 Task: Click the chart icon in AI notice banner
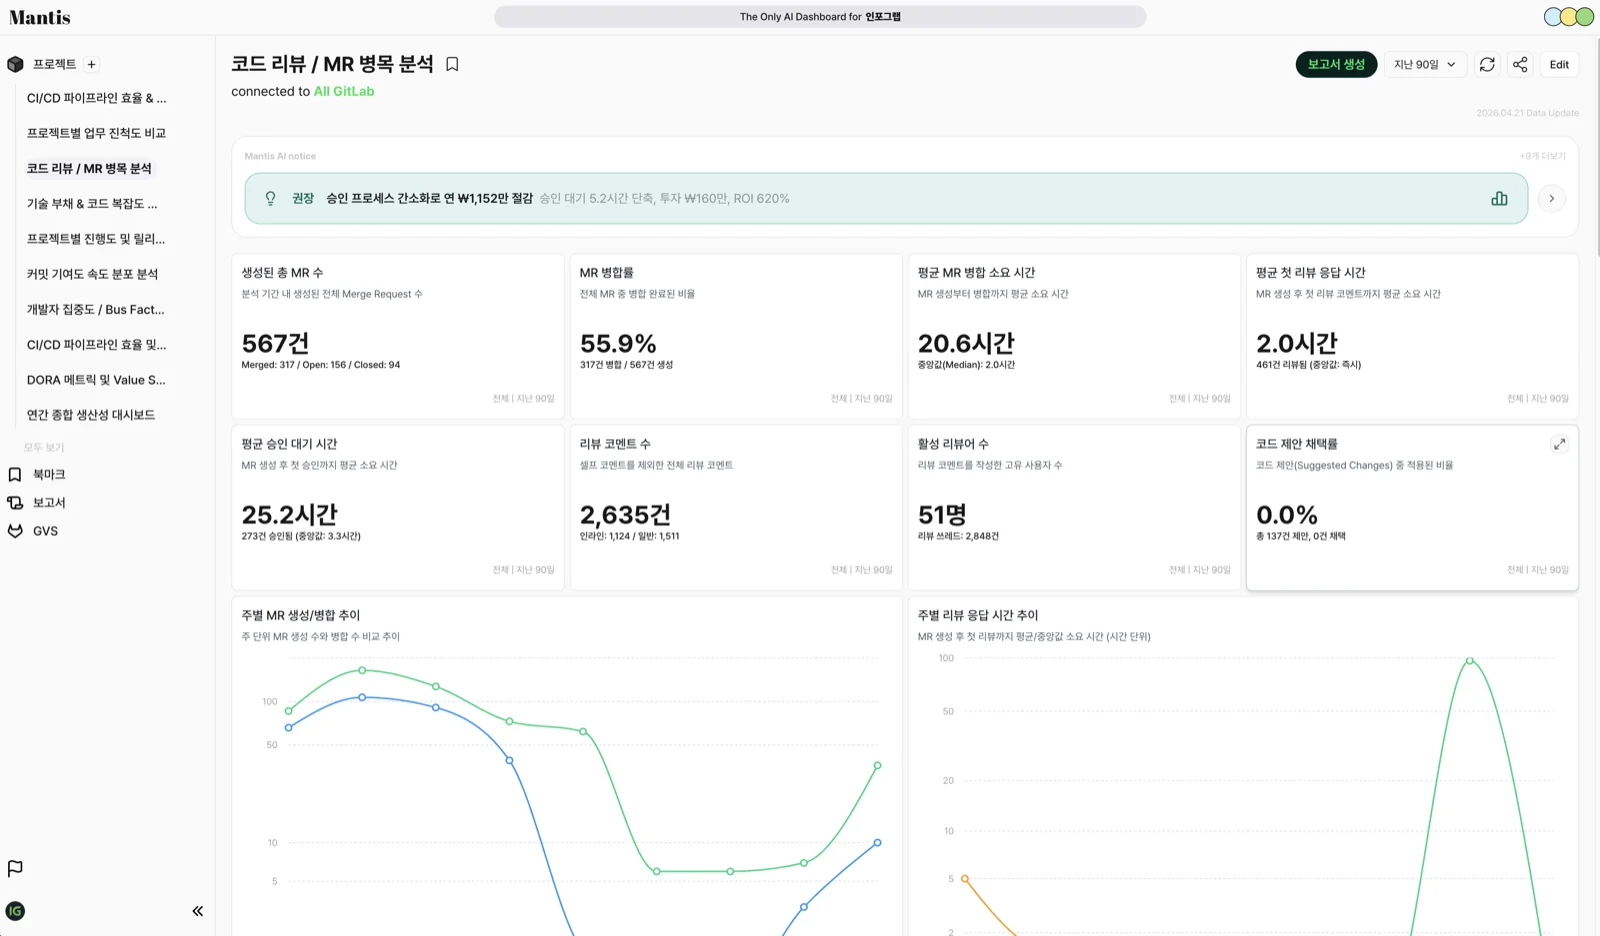click(1499, 199)
